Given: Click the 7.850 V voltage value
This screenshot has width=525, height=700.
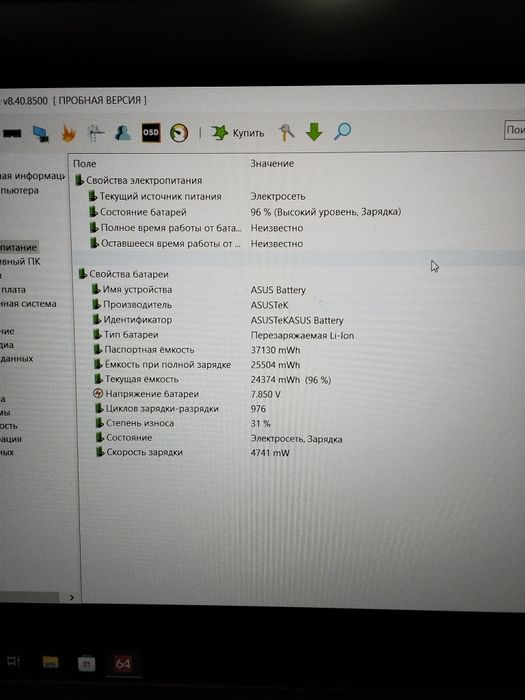Looking at the screenshot, I should tap(266, 395).
